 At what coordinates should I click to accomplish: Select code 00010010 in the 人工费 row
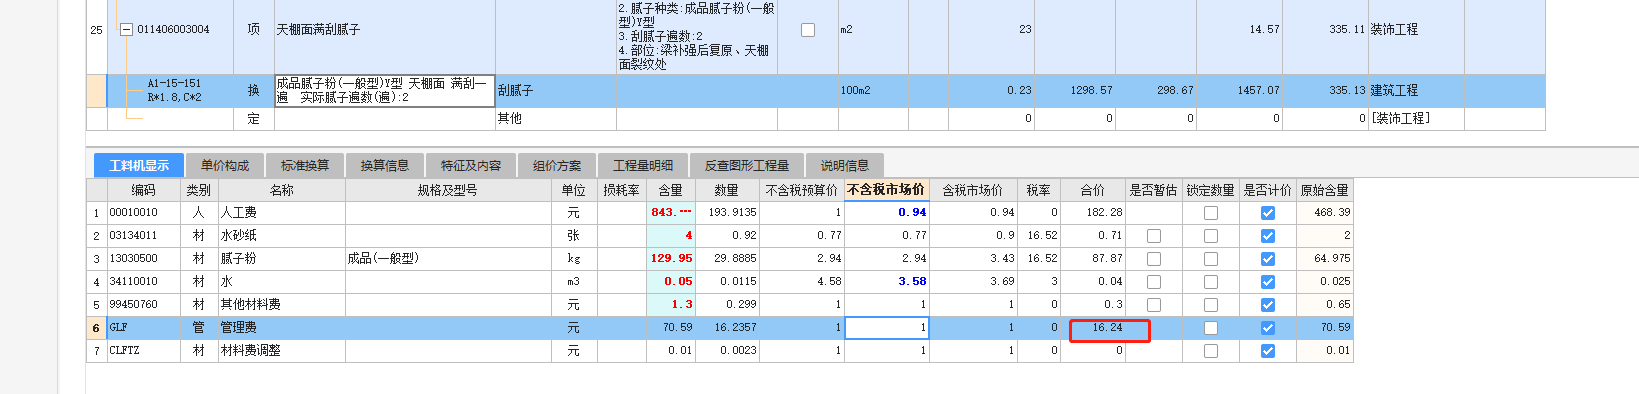tap(144, 213)
